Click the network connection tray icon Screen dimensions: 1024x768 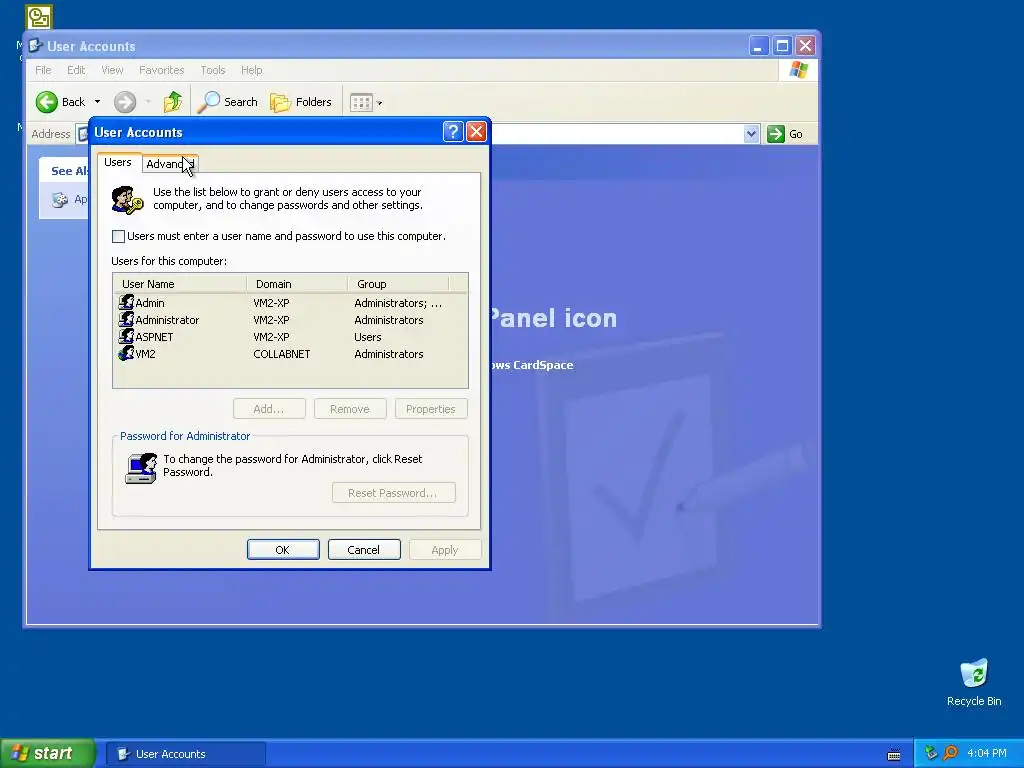(931, 754)
